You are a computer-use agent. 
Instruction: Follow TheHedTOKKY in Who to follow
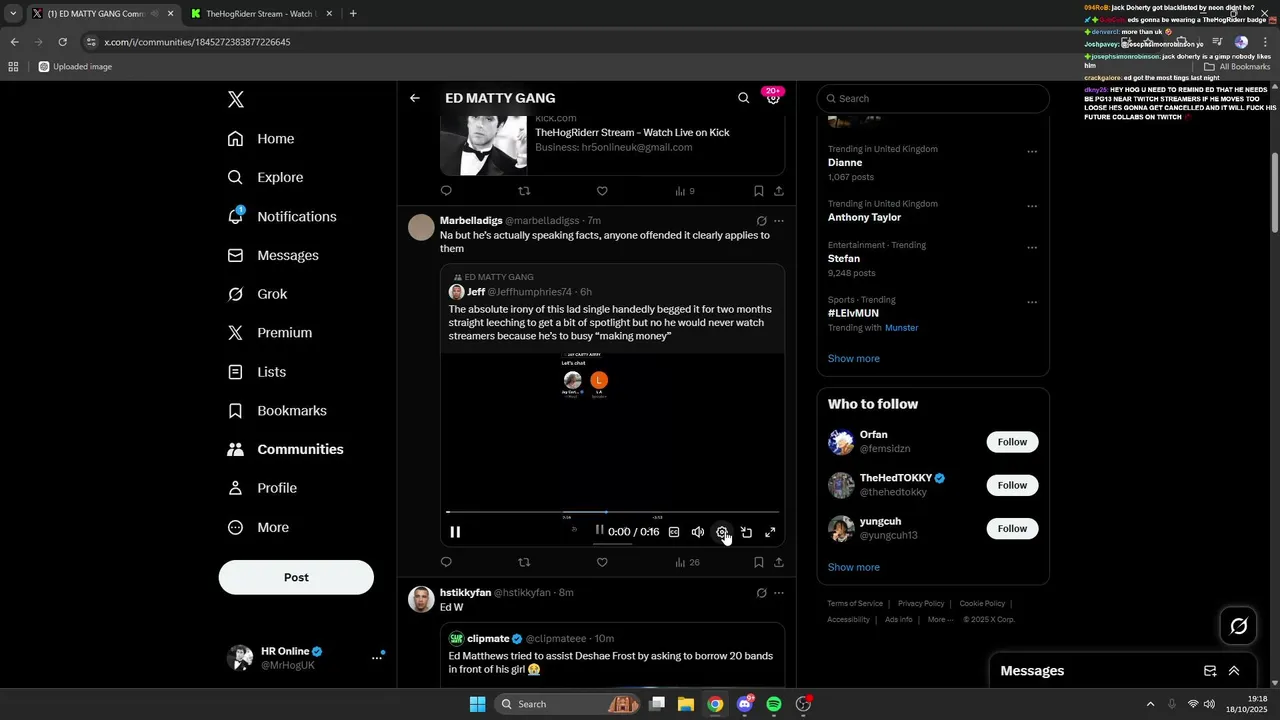(x=1012, y=485)
